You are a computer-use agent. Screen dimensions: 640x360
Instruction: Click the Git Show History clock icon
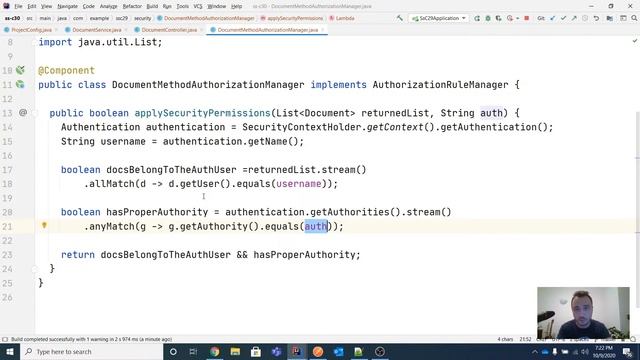pyautogui.click(x=585, y=18)
